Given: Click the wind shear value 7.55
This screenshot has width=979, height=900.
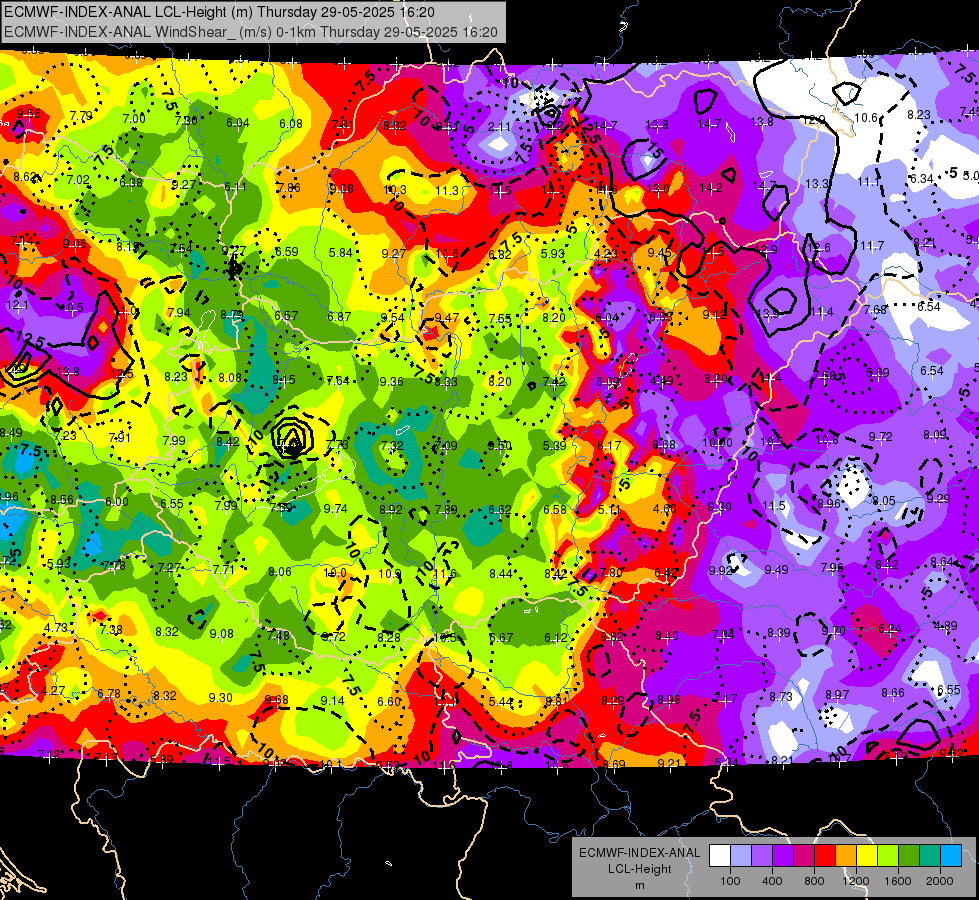Looking at the screenshot, I should [499, 319].
